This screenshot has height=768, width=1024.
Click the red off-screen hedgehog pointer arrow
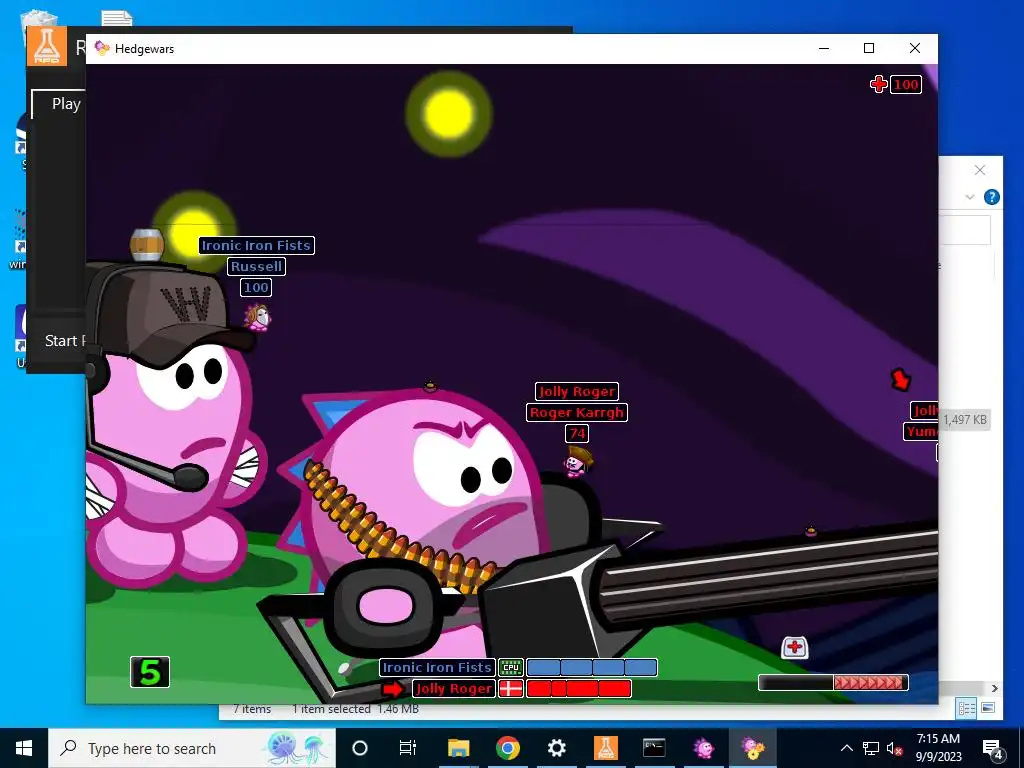click(901, 379)
